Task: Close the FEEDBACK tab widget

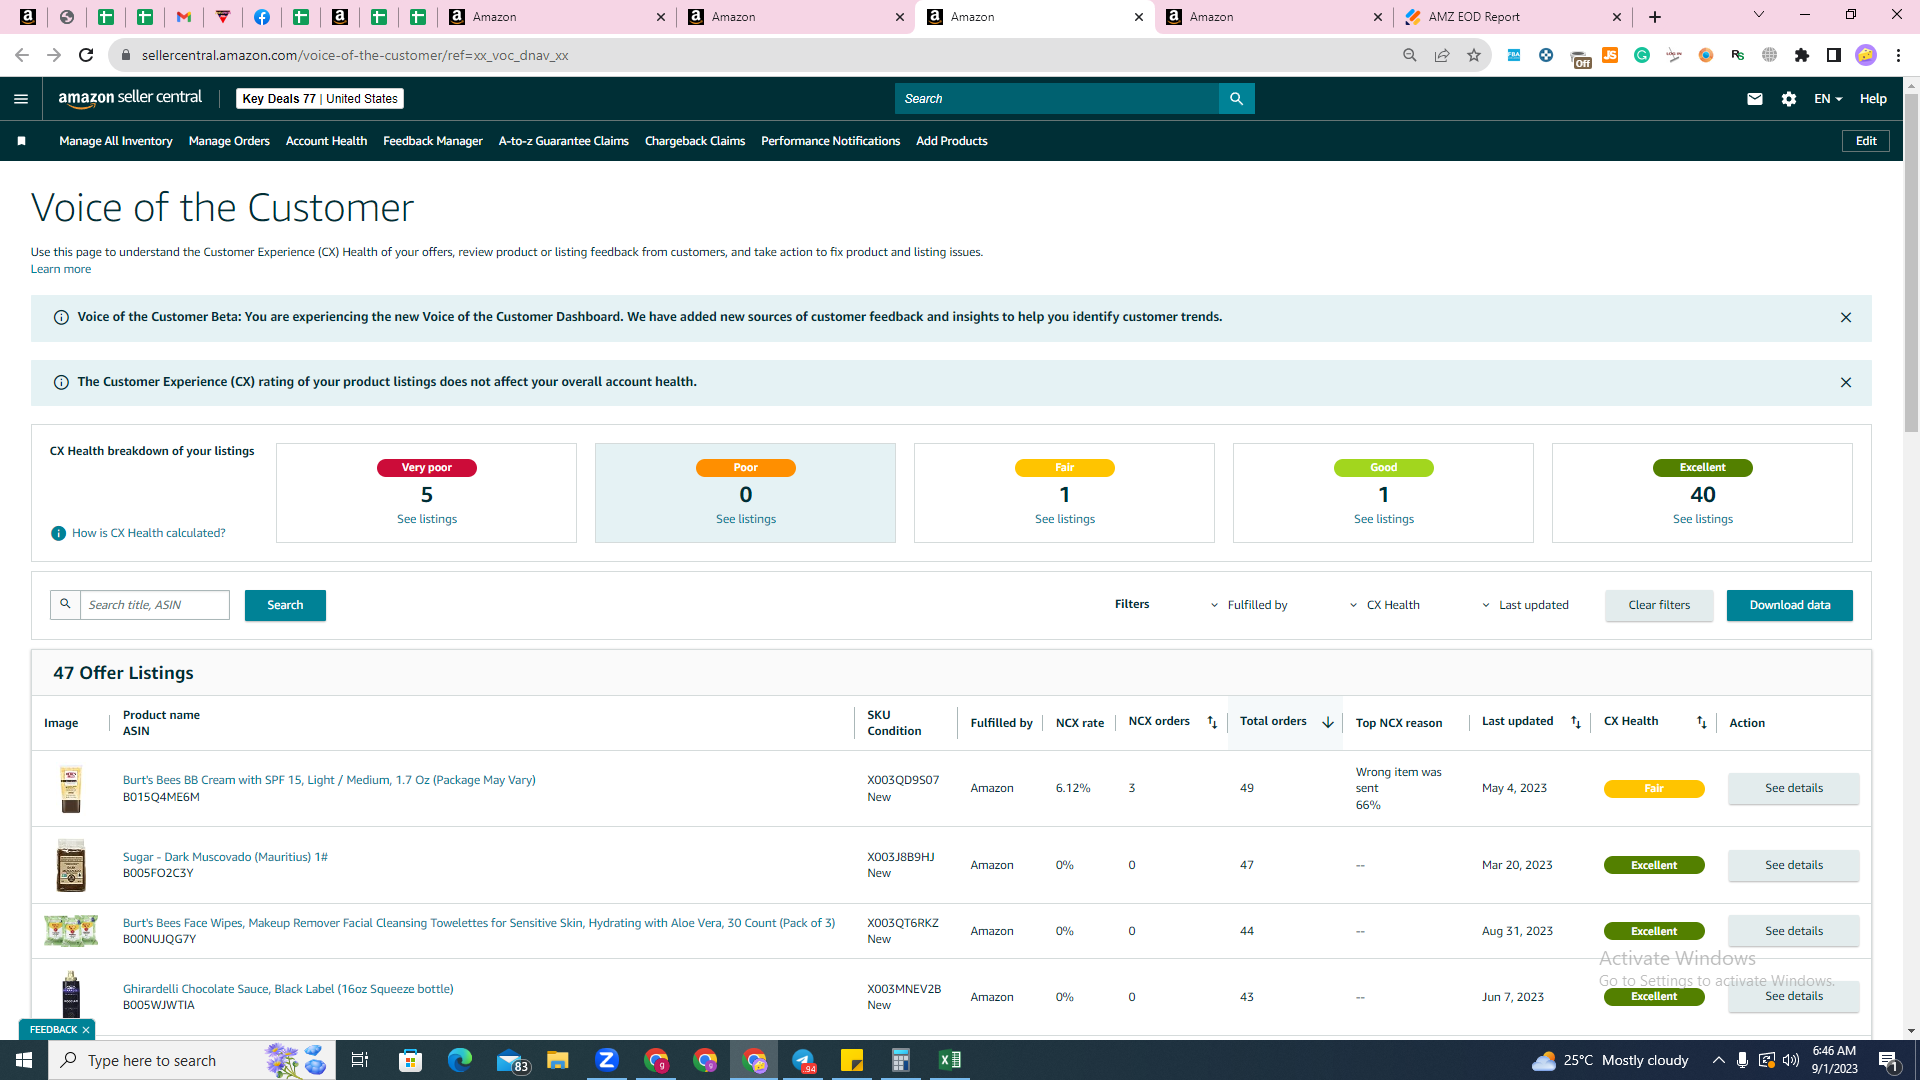Action: (x=86, y=1030)
